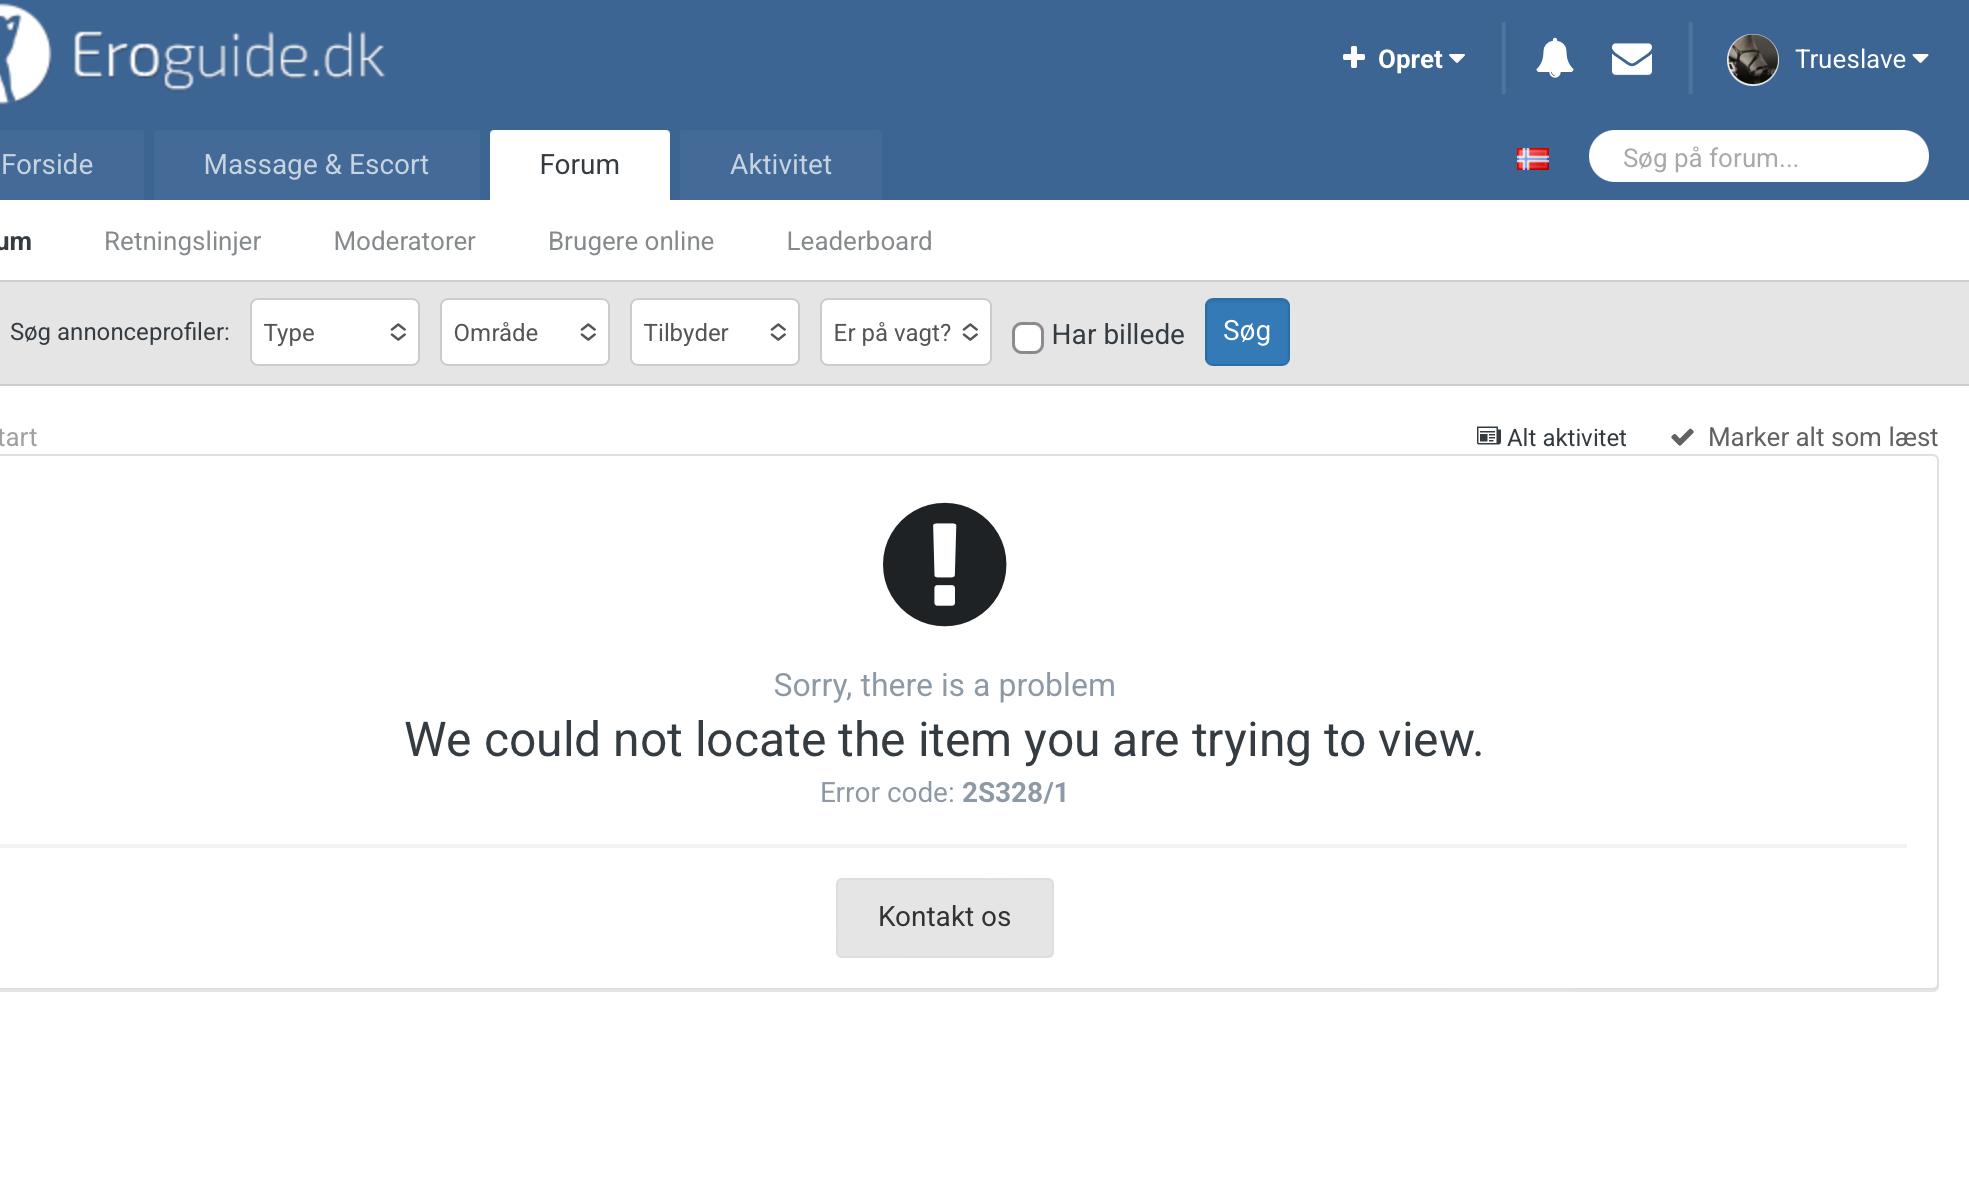Enable the Har billede checkbox
1969x1197 pixels.
(1028, 337)
